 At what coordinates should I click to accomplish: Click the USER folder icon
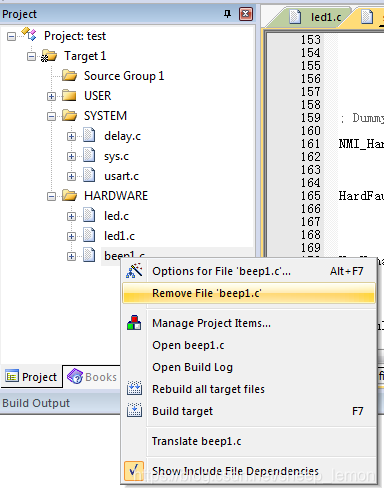pos(69,95)
